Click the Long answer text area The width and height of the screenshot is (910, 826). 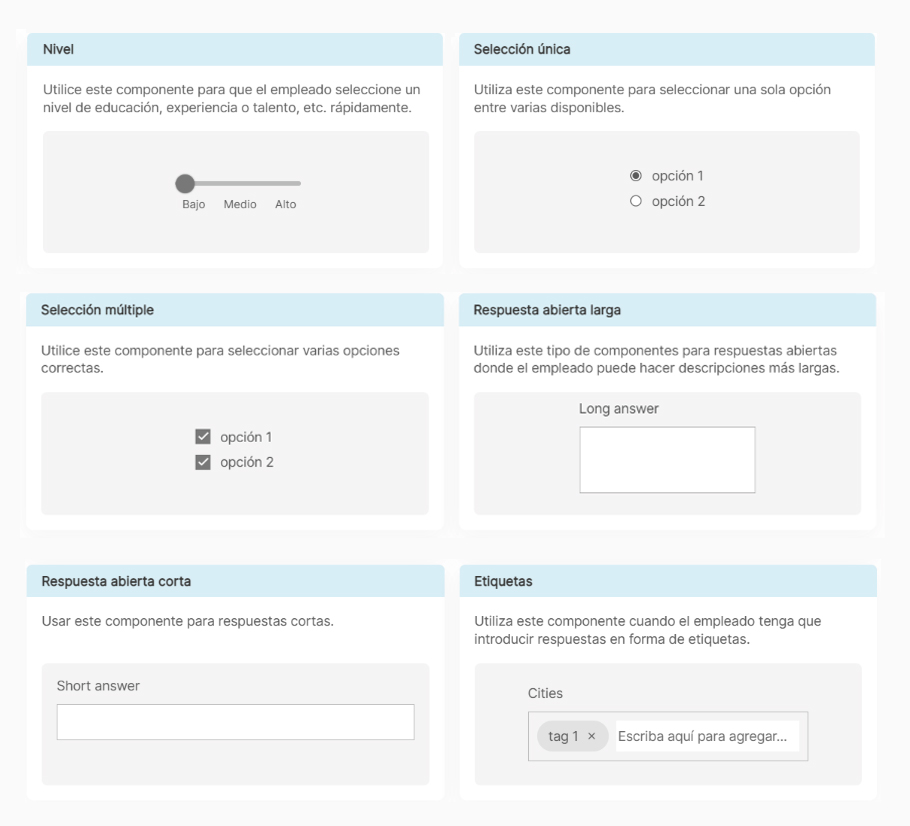coord(667,460)
